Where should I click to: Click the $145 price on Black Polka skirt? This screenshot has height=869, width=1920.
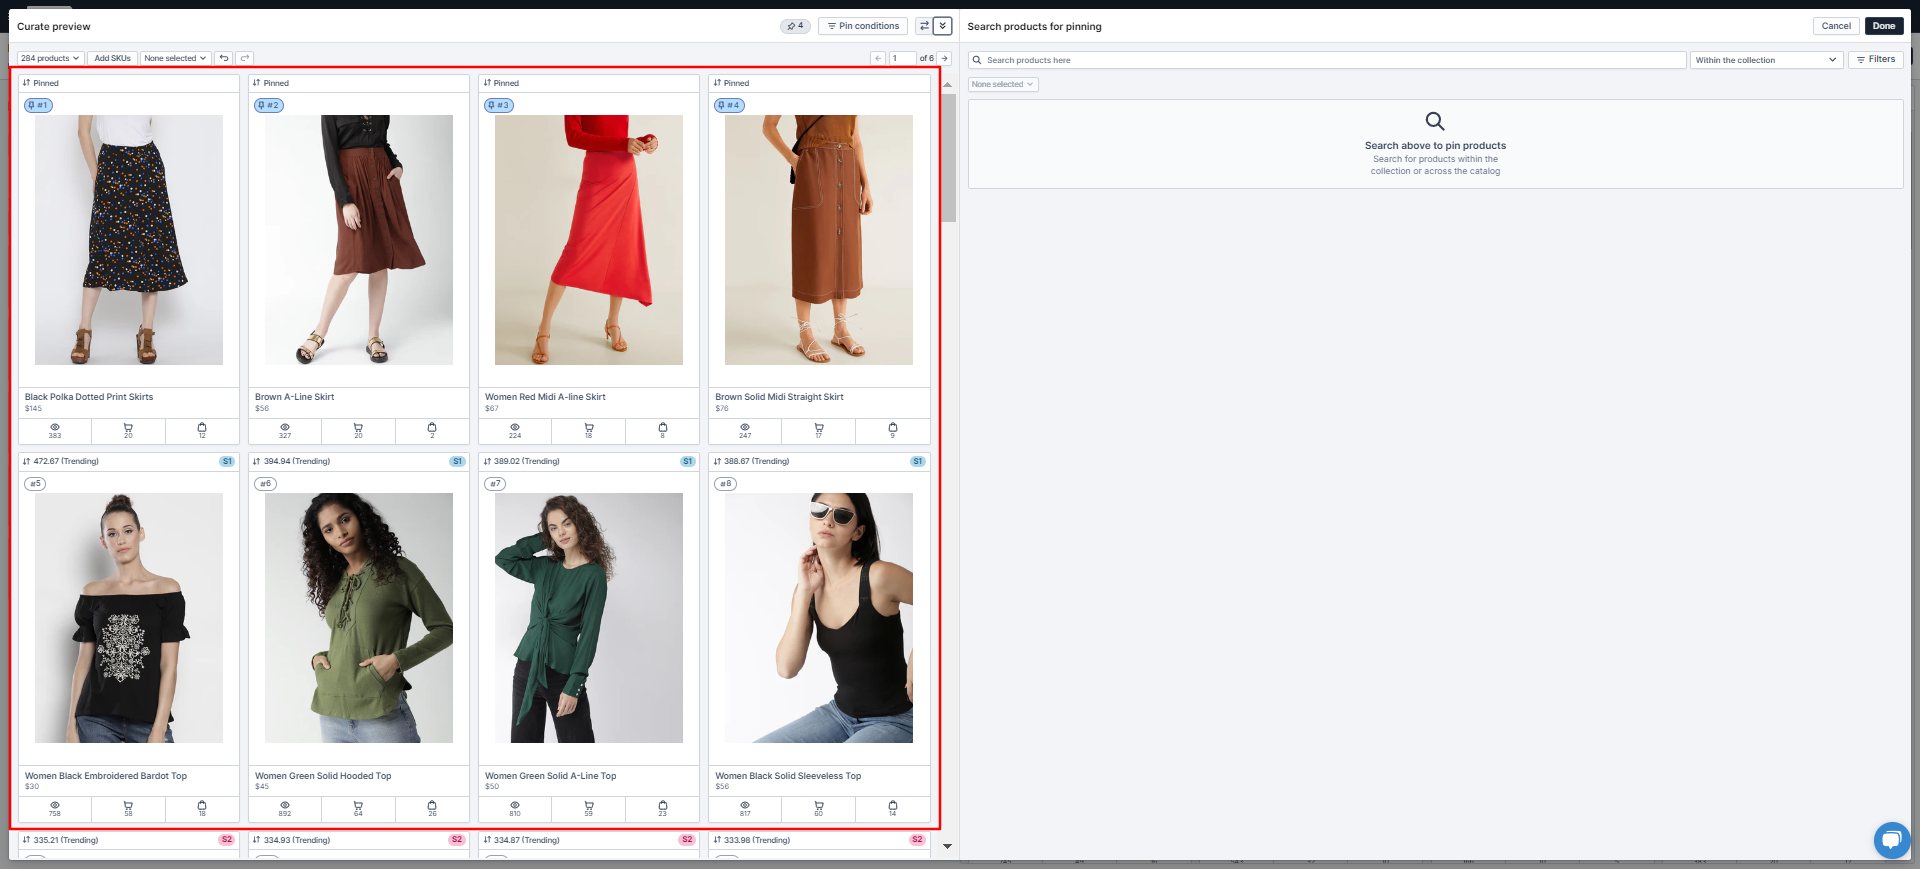pyautogui.click(x=33, y=408)
